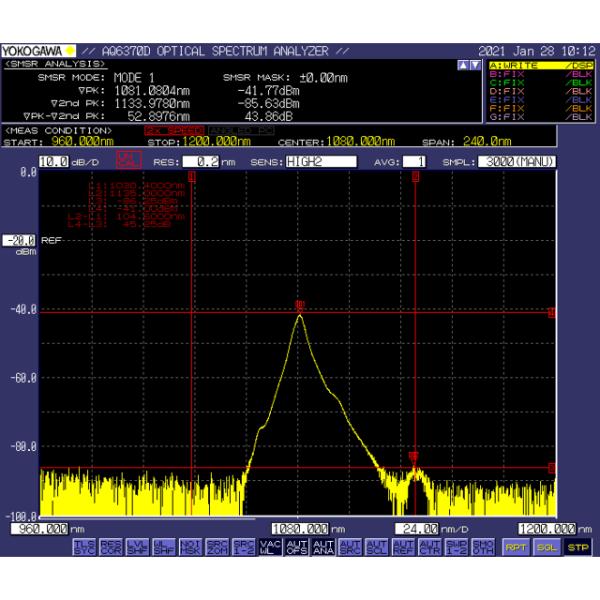Click the TLS SYNC icon
The width and height of the screenshot is (600, 600).
point(82,547)
